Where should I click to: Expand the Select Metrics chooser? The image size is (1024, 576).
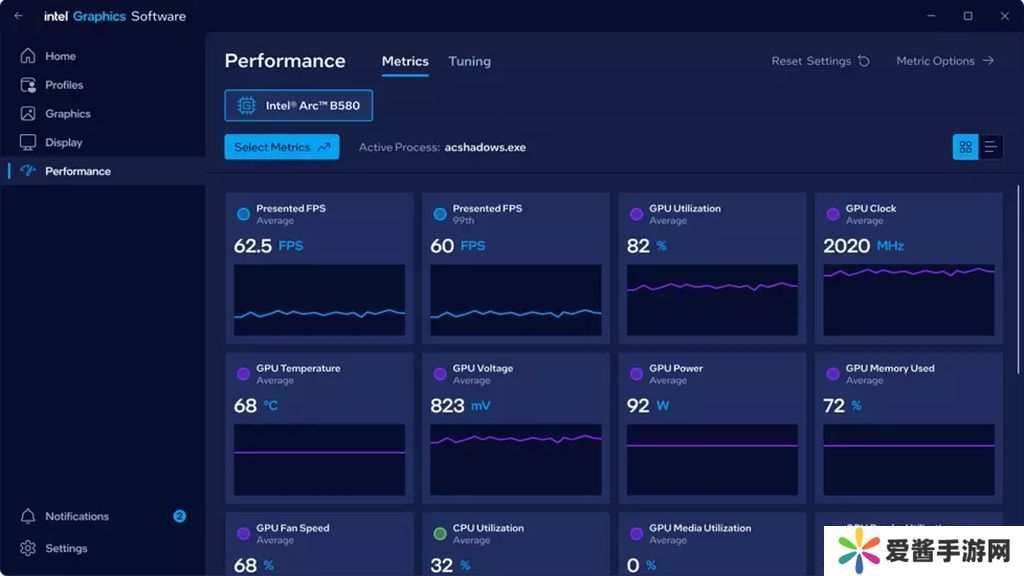click(x=281, y=147)
